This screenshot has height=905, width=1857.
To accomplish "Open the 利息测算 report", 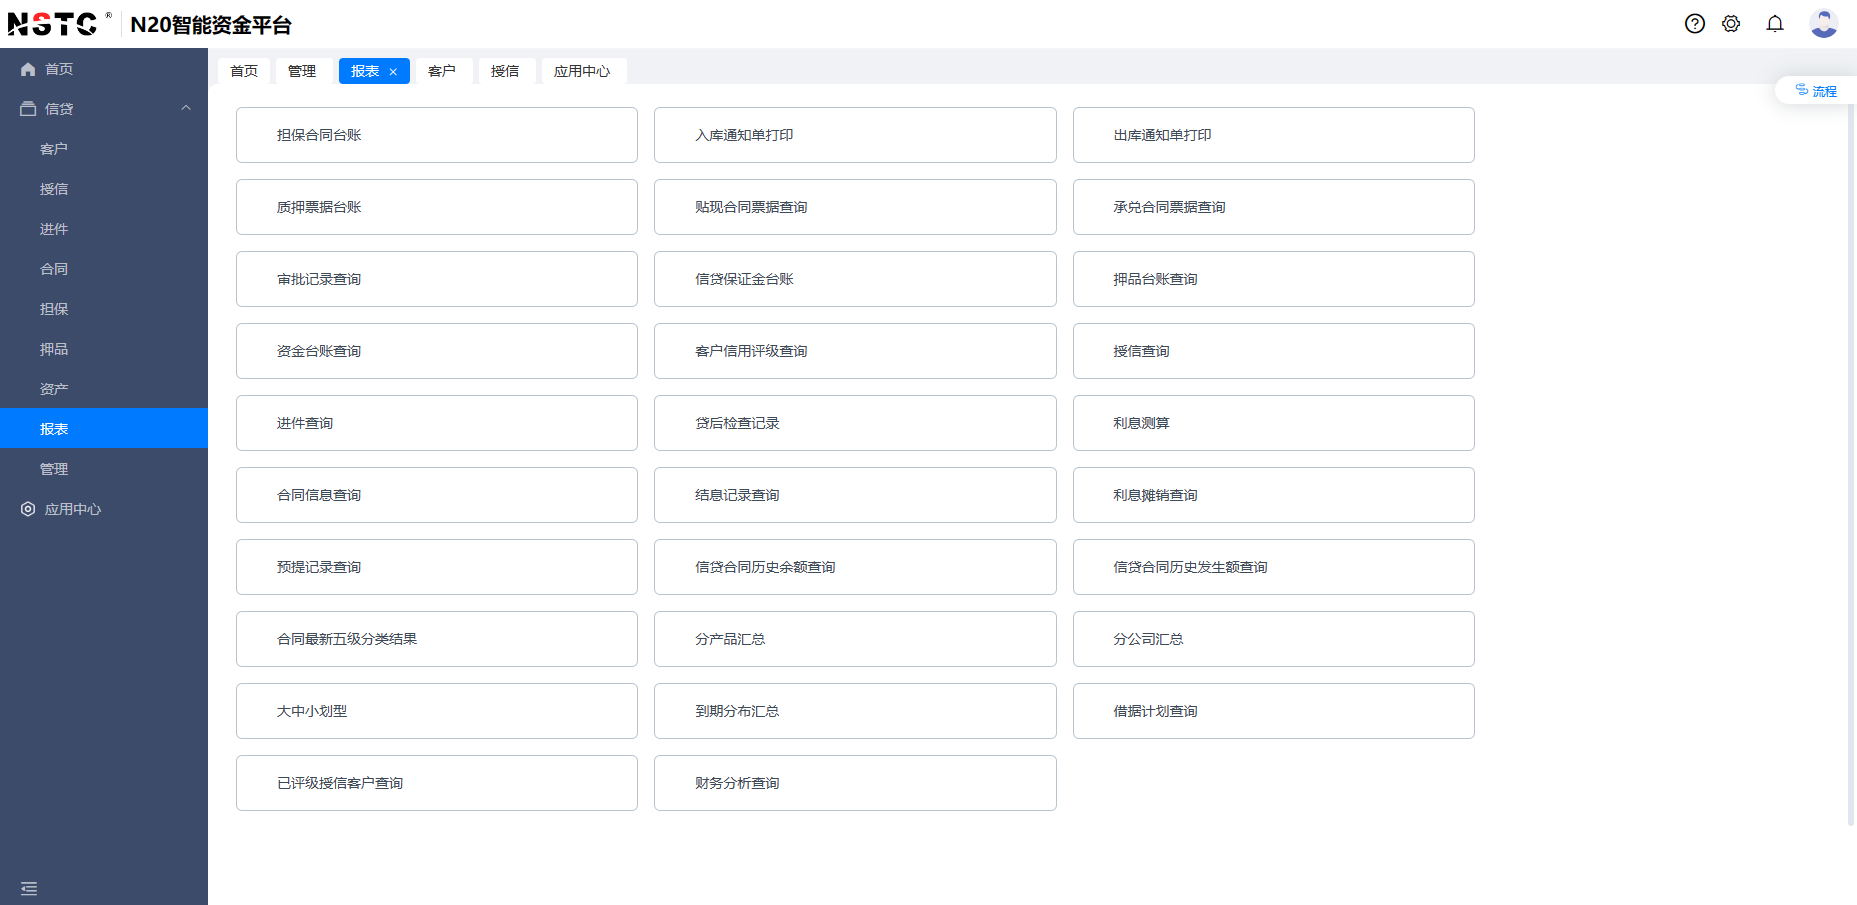I will pyautogui.click(x=1273, y=423).
